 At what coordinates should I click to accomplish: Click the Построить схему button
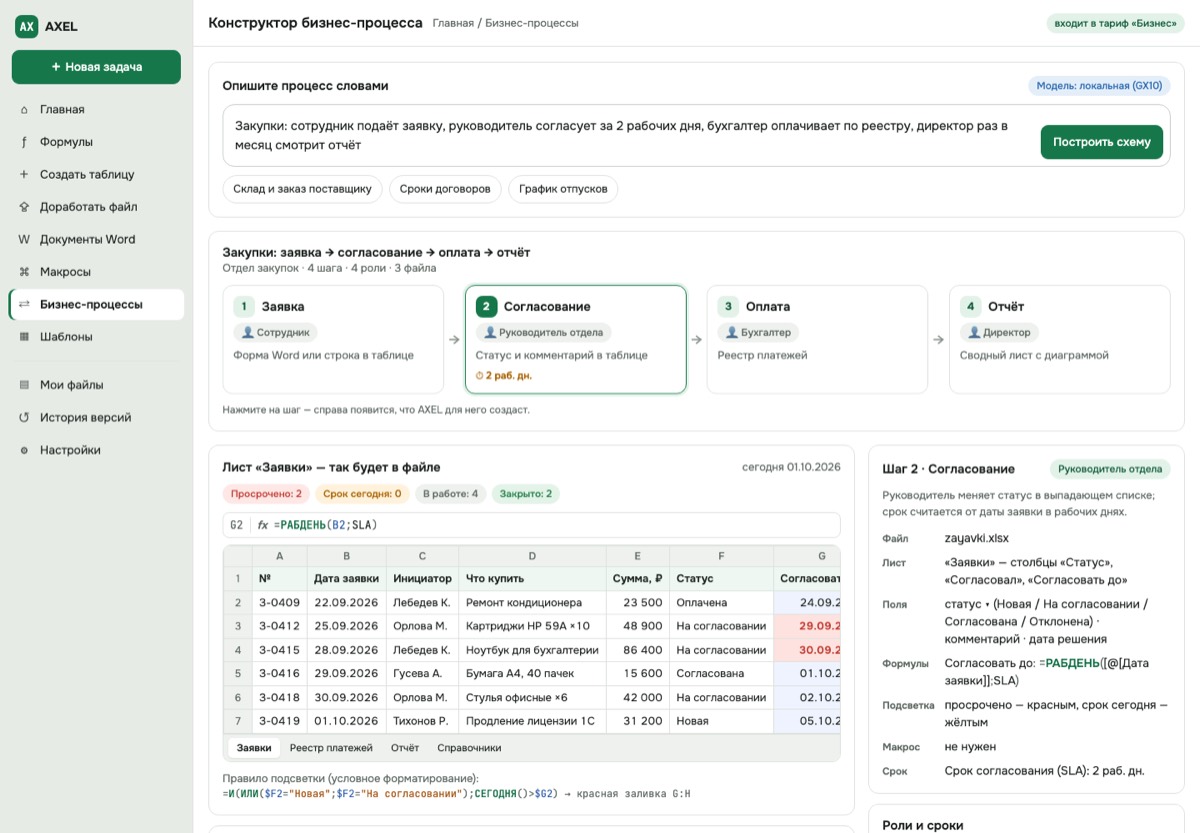click(x=1102, y=142)
